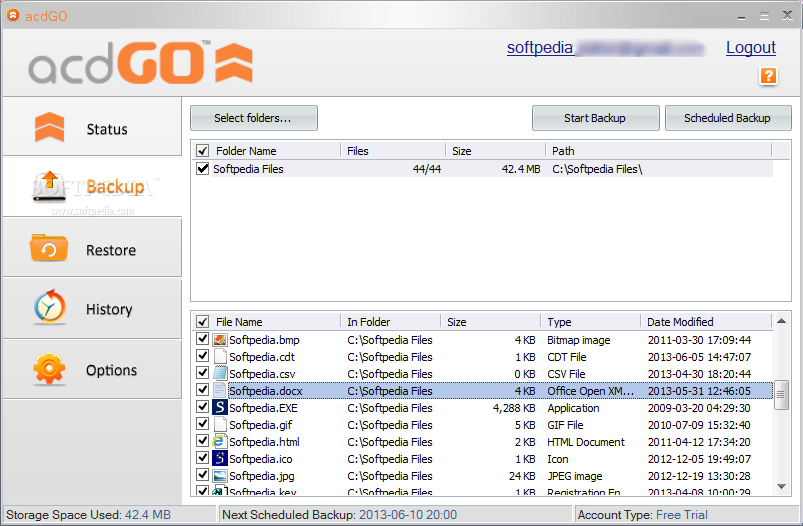Uncheck the Softpedia Files folder checkbox

click(x=203, y=168)
